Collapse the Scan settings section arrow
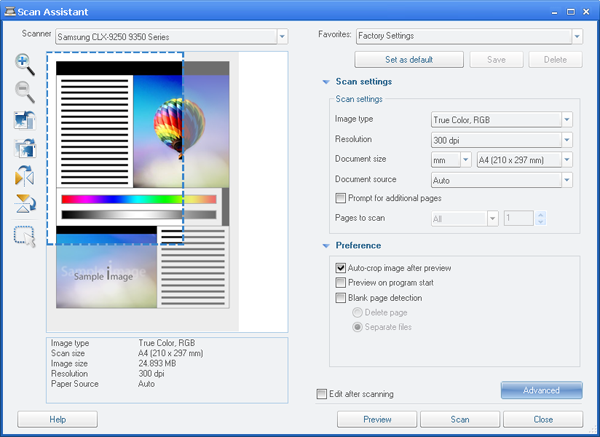 (x=325, y=82)
